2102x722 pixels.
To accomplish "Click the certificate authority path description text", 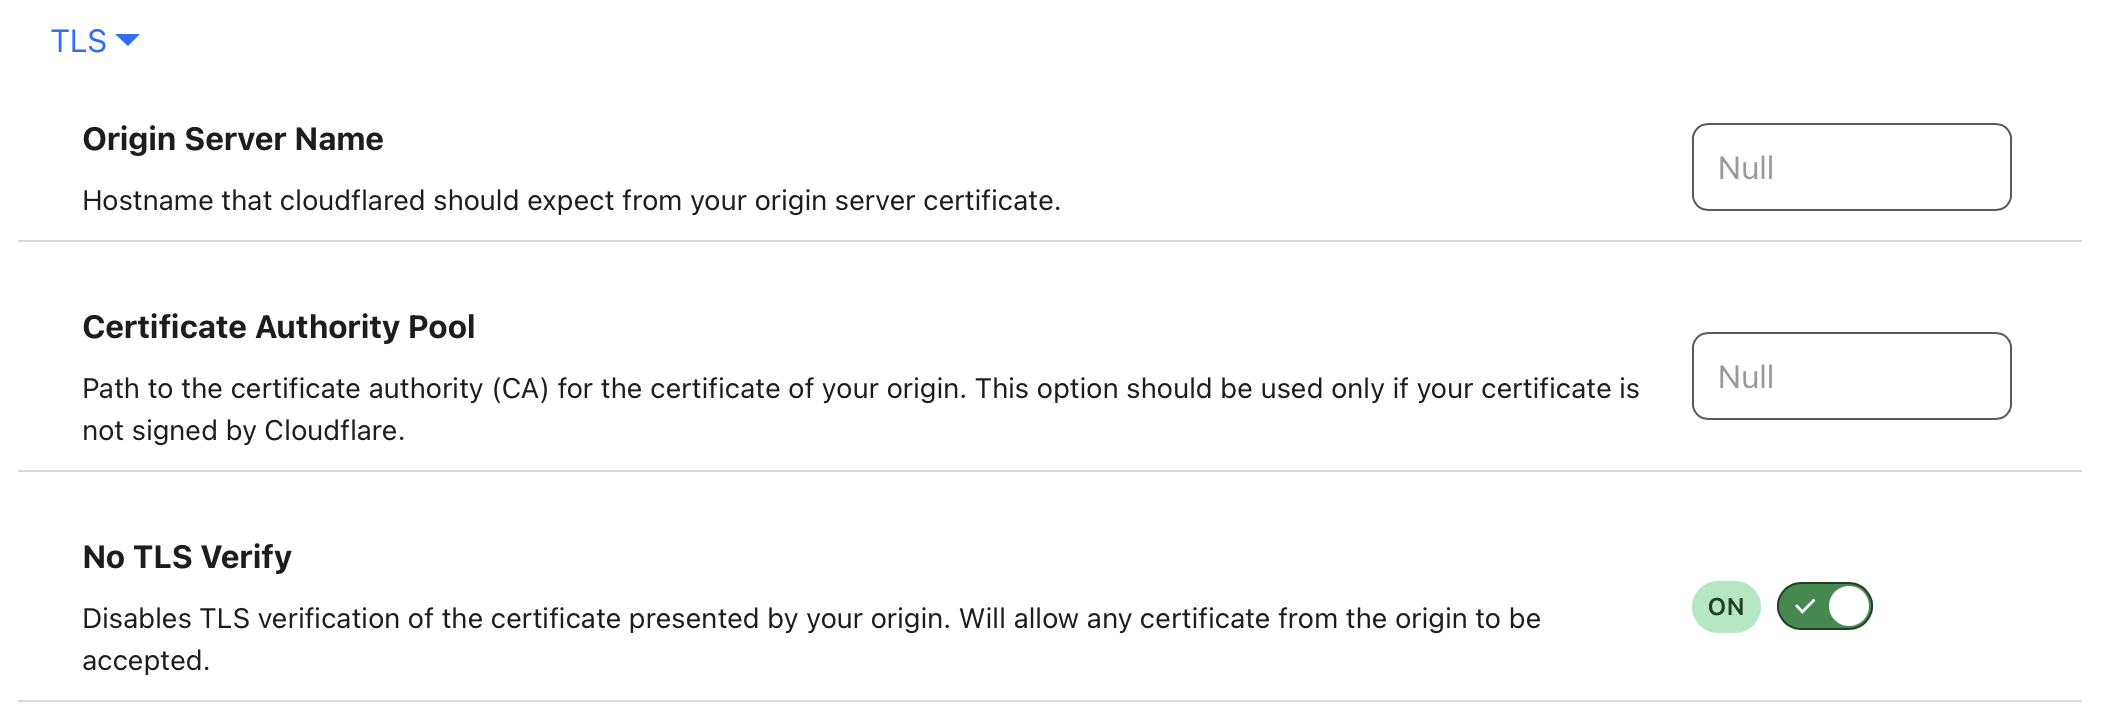I will (860, 409).
